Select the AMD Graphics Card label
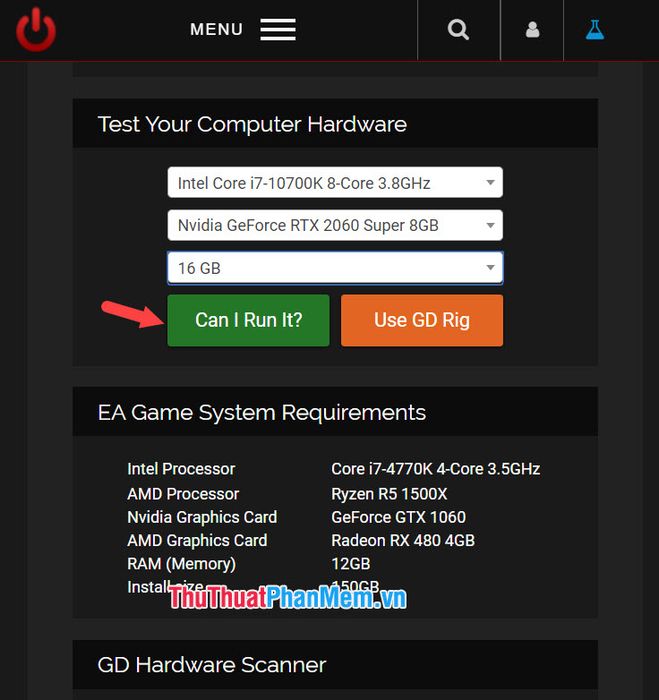This screenshot has height=700, width=659. pos(197,541)
